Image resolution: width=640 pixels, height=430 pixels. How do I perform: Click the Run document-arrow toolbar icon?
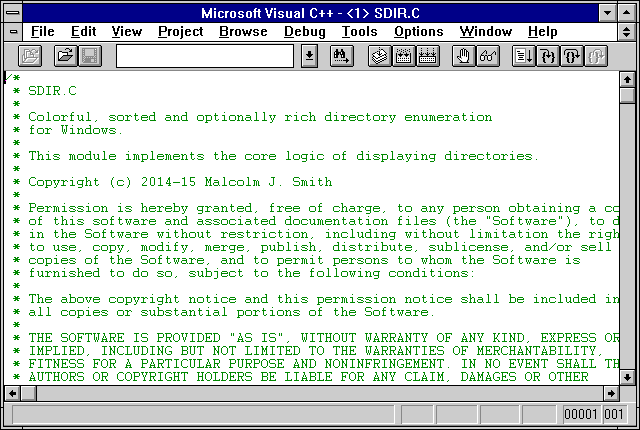[x=524, y=56]
